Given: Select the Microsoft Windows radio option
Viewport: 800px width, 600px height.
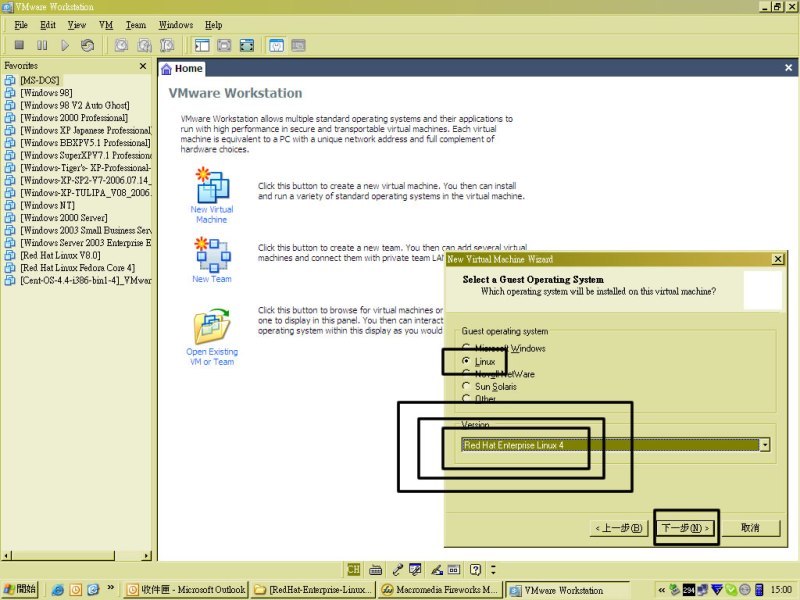Looking at the screenshot, I should point(504,348).
